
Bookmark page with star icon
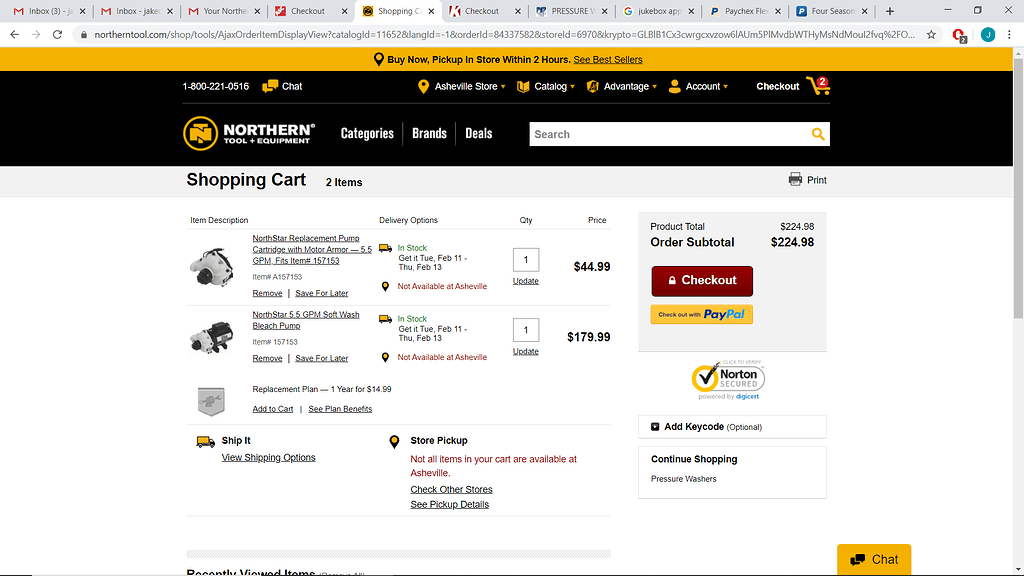[931, 34]
